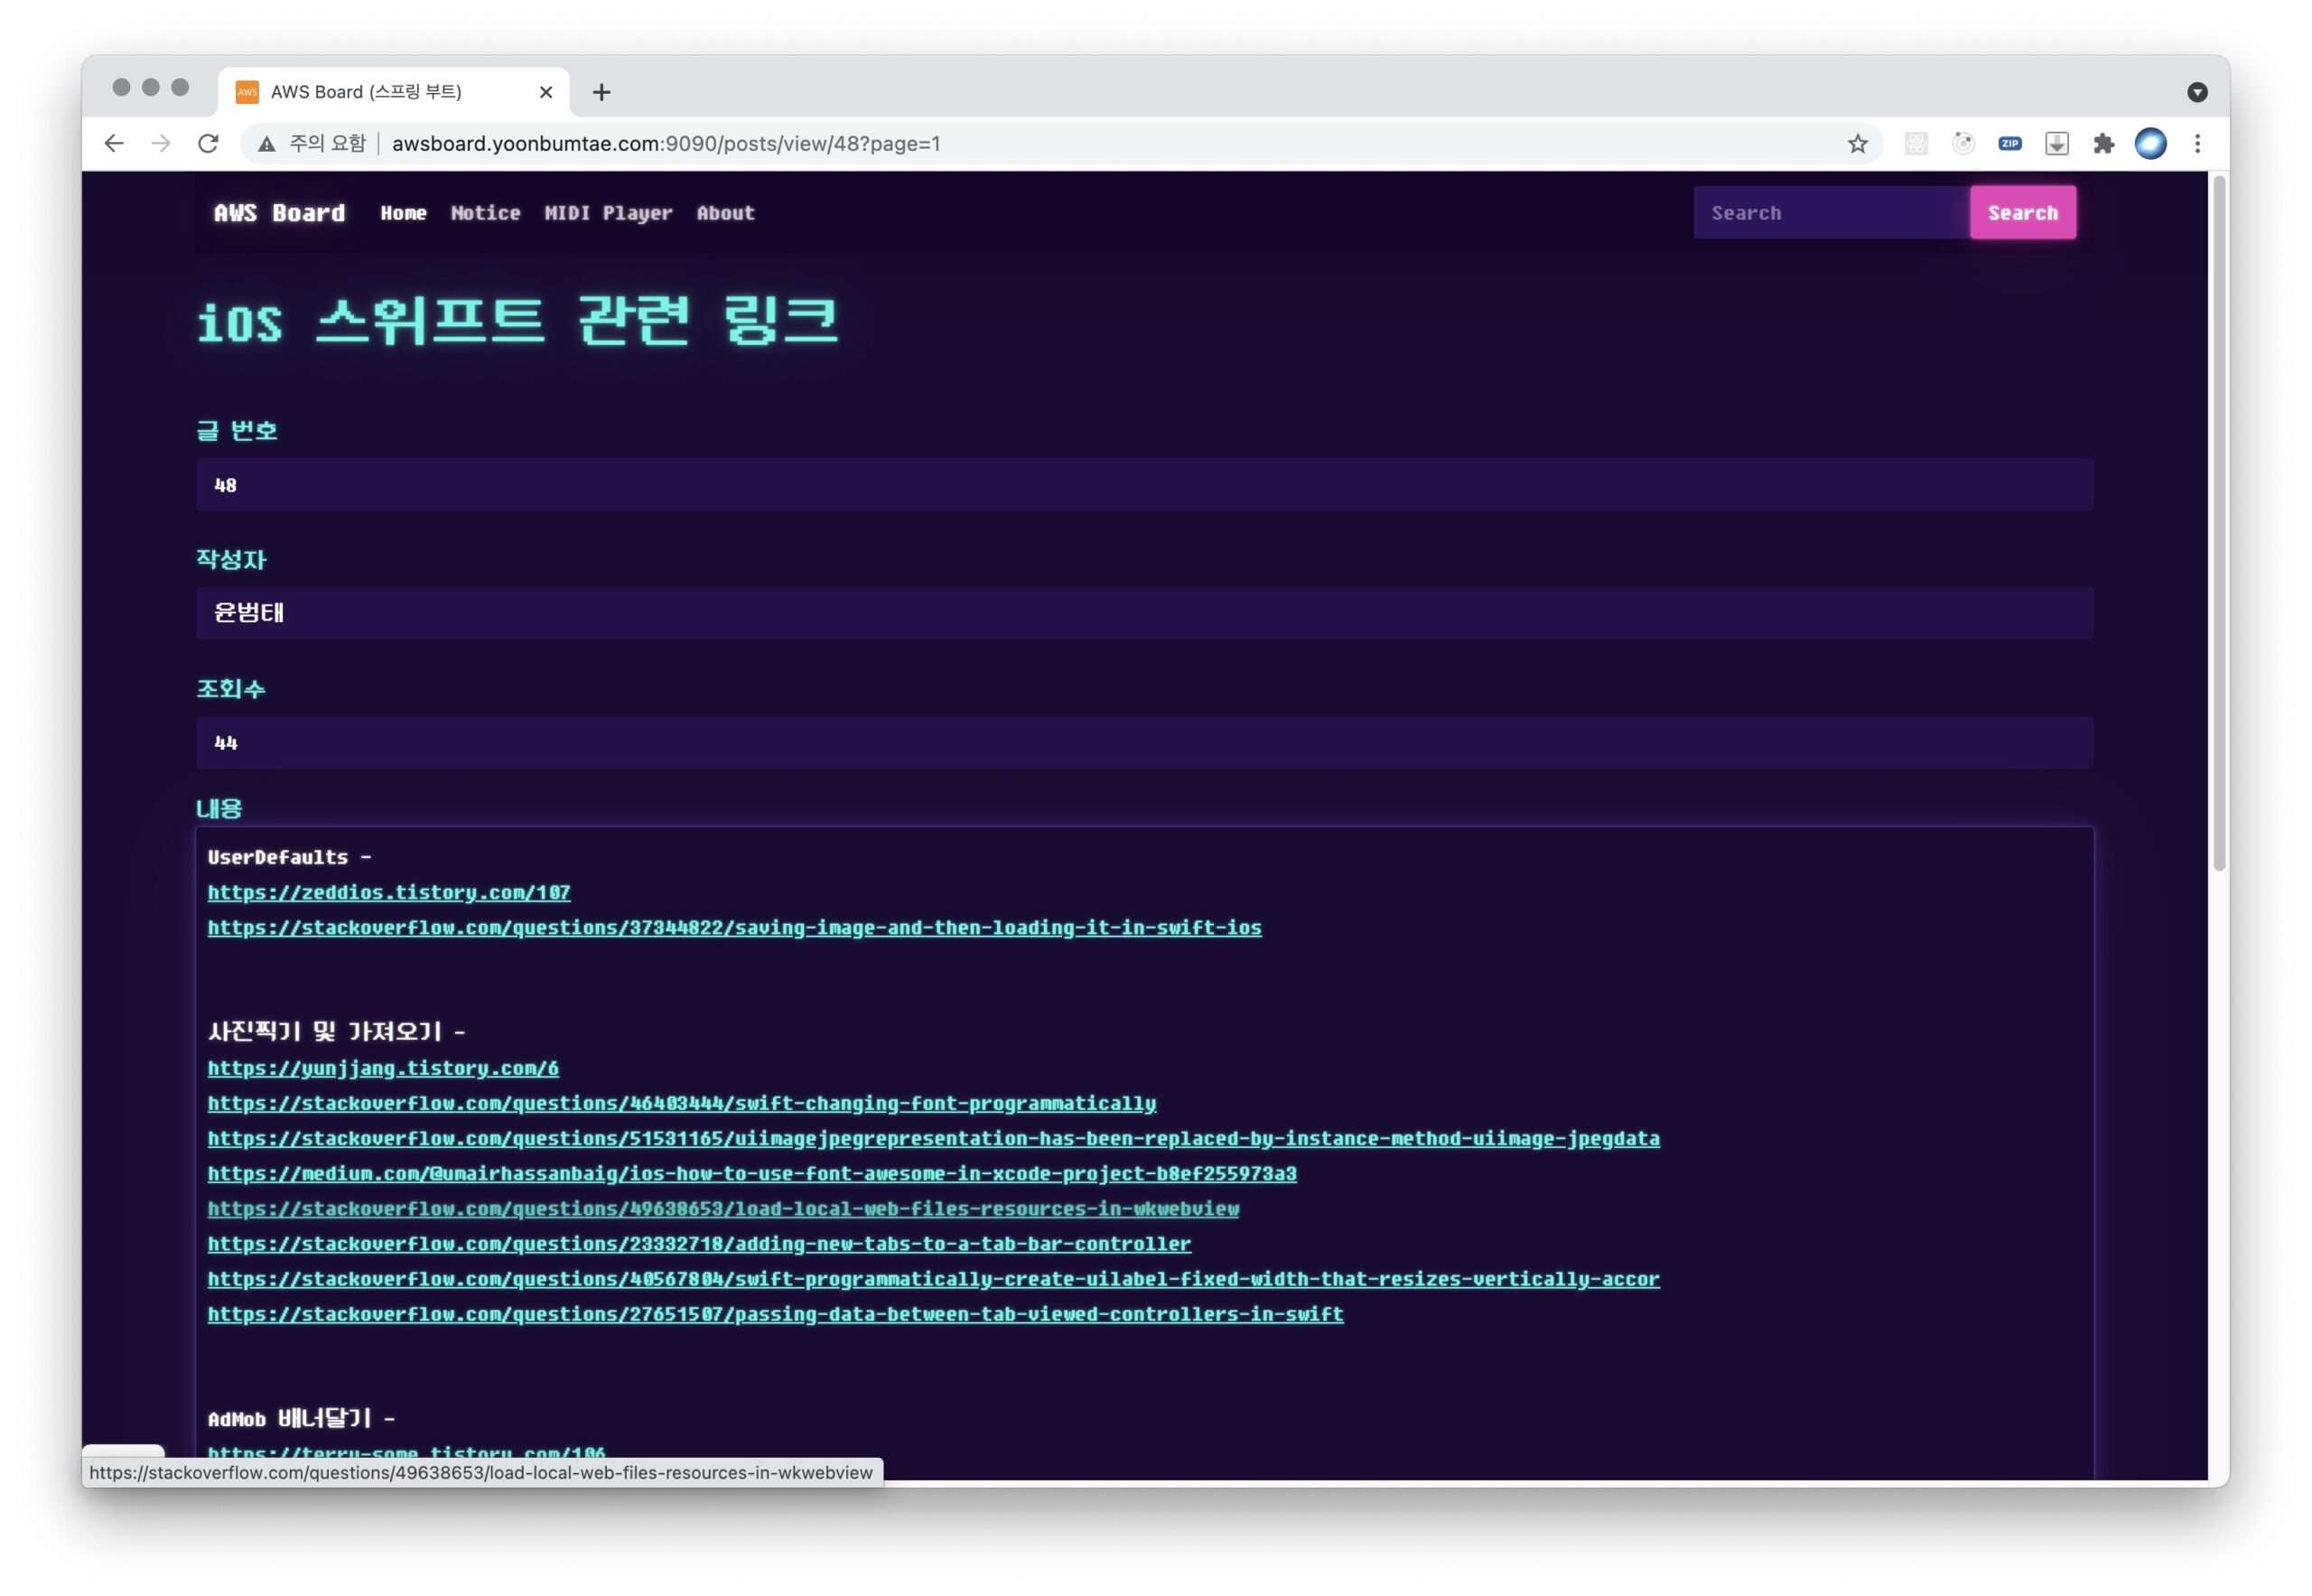Image resolution: width=2312 pixels, height=1596 pixels.
Task: Open the ZIP extension icon
Action: pyautogui.click(x=2009, y=143)
